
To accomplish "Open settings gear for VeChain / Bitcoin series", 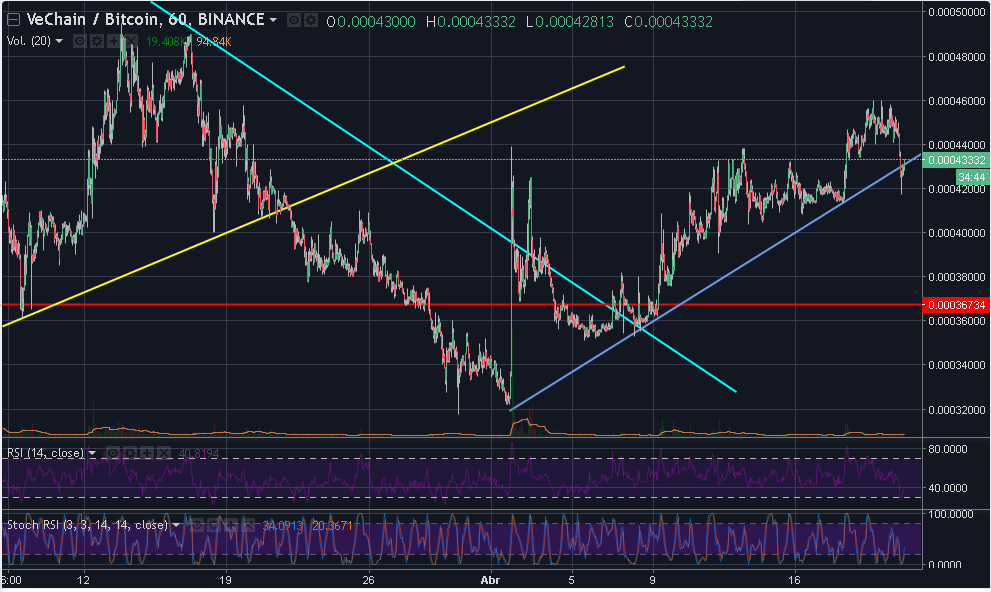I will (310, 20).
